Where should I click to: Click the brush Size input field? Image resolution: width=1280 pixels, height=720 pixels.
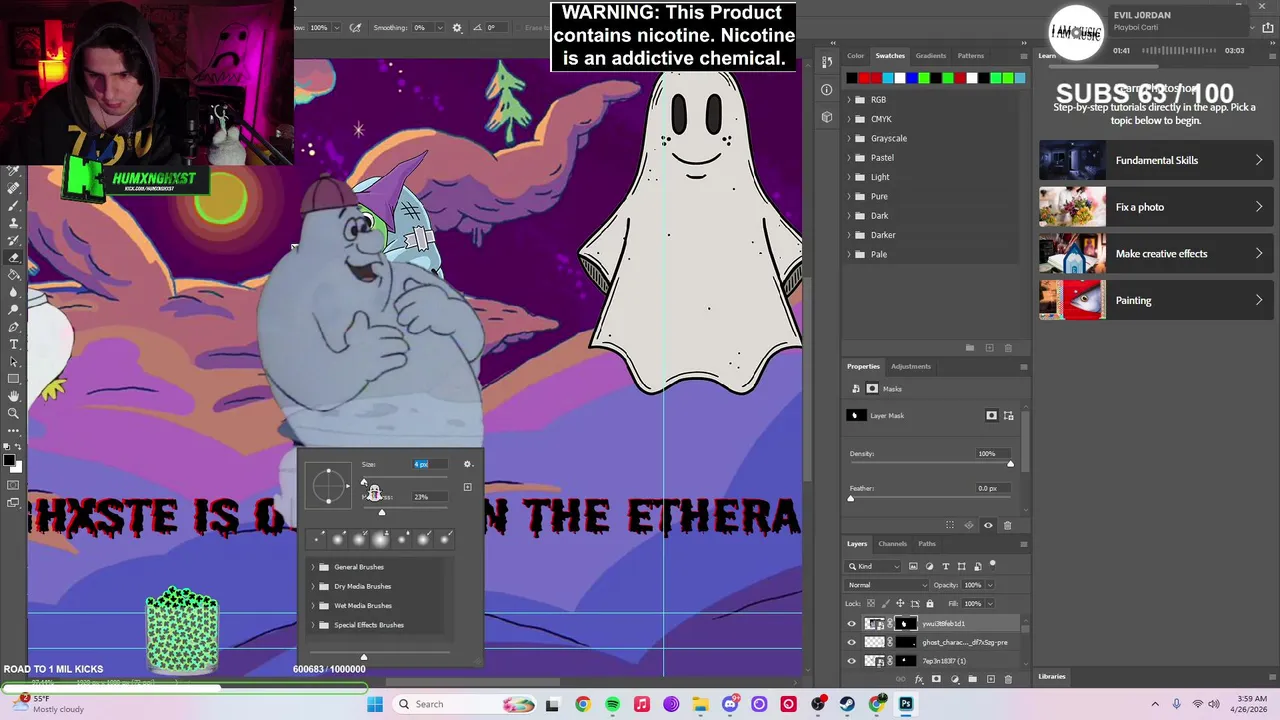430,464
